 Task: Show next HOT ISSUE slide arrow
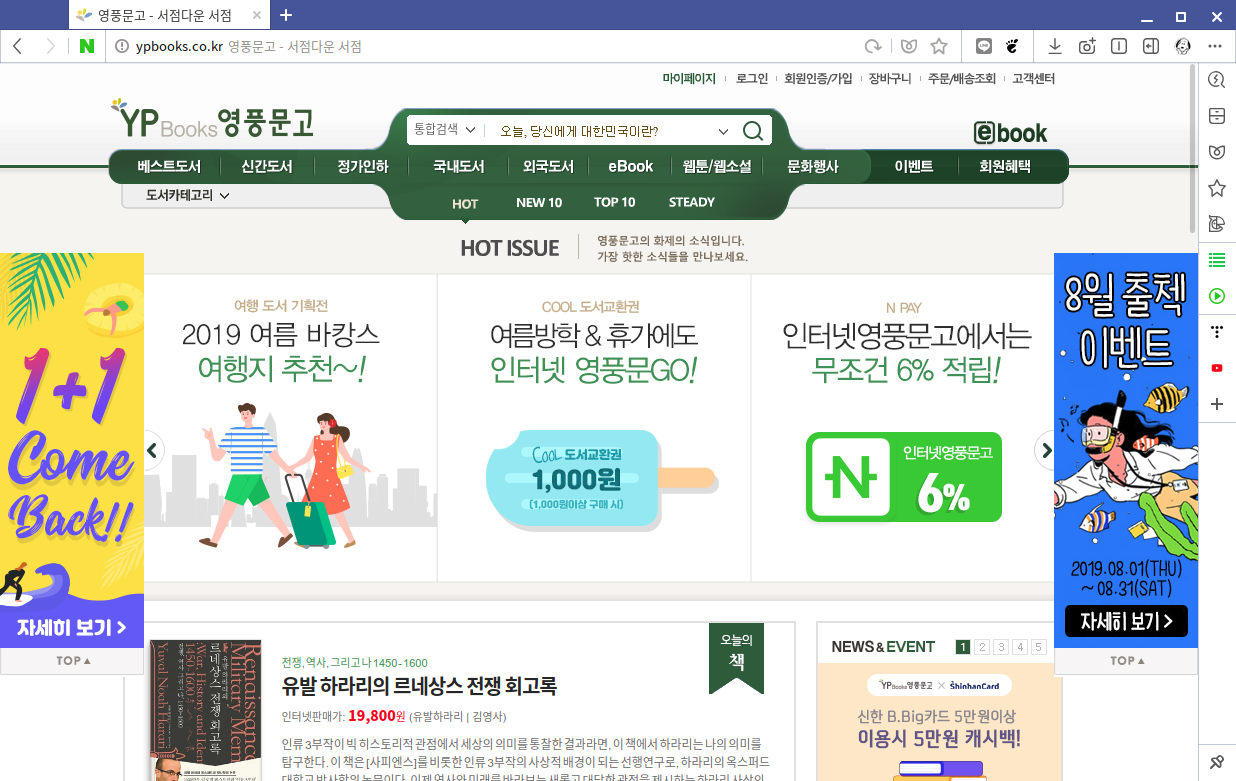point(1046,451)
